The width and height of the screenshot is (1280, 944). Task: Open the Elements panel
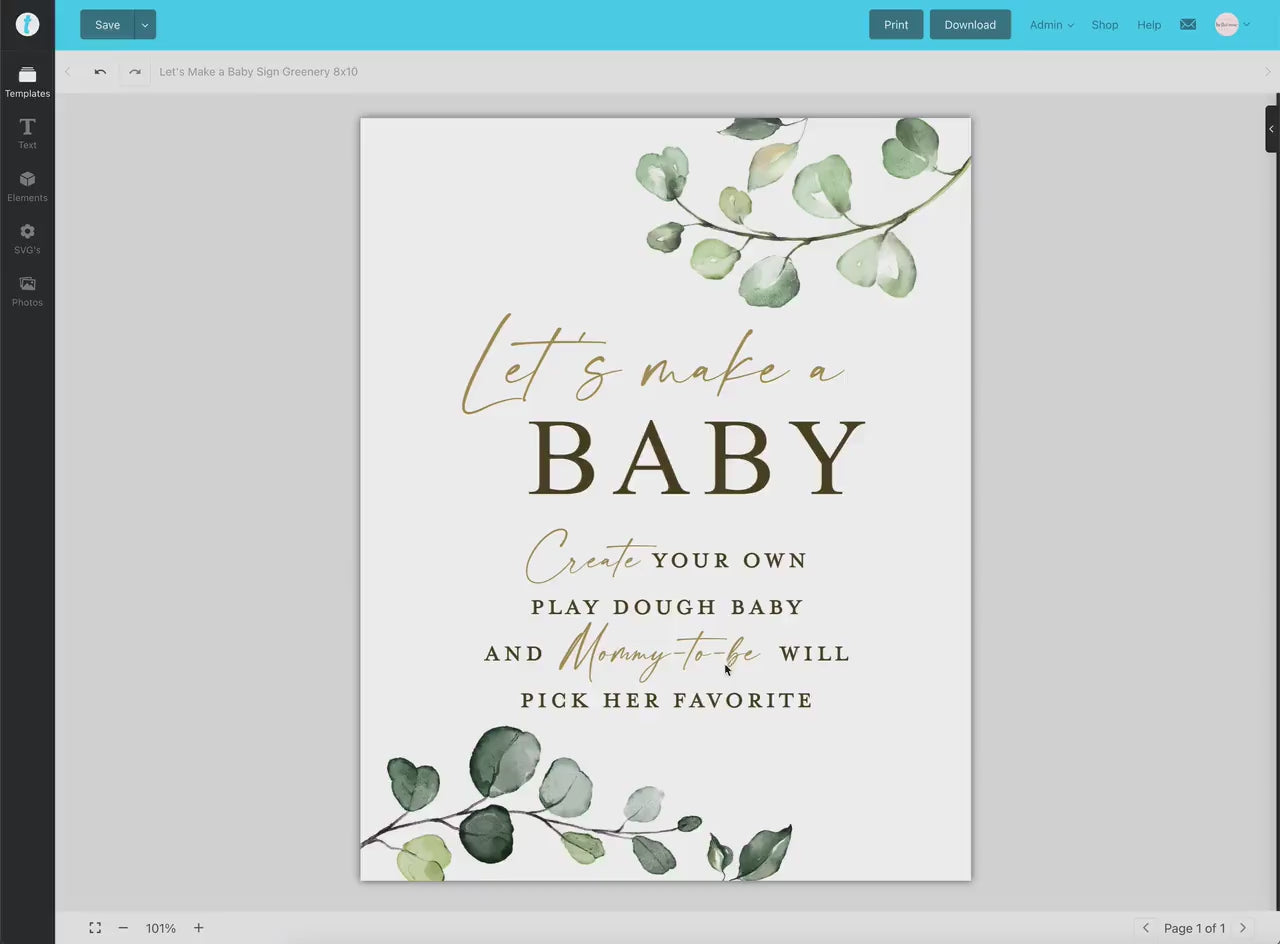click(x=27, y=186)
